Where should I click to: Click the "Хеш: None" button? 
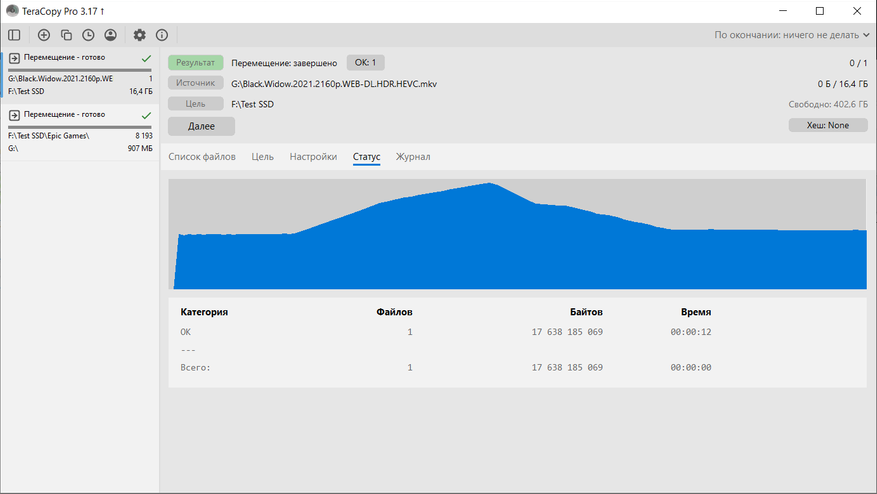827,126
